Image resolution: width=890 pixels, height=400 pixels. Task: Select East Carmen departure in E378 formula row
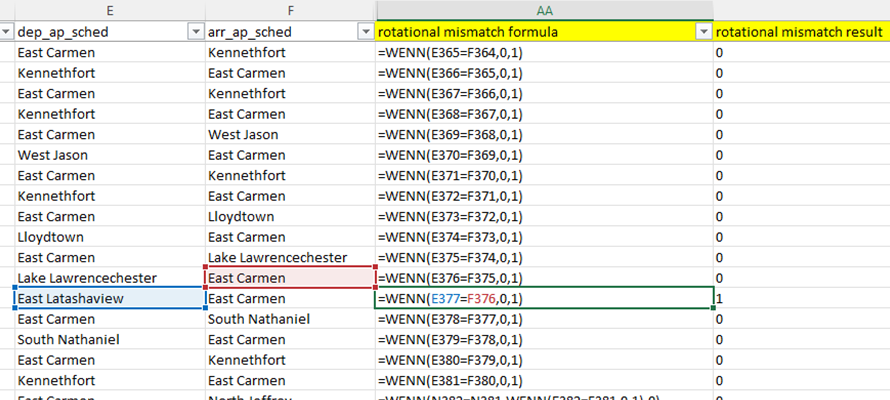pyautogui.click(x=110, y=319)
